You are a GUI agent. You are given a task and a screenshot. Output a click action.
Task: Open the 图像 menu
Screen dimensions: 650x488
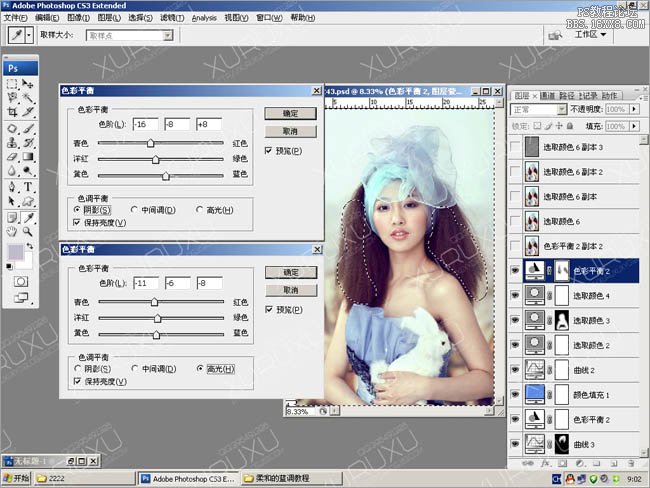coord(78,18)
